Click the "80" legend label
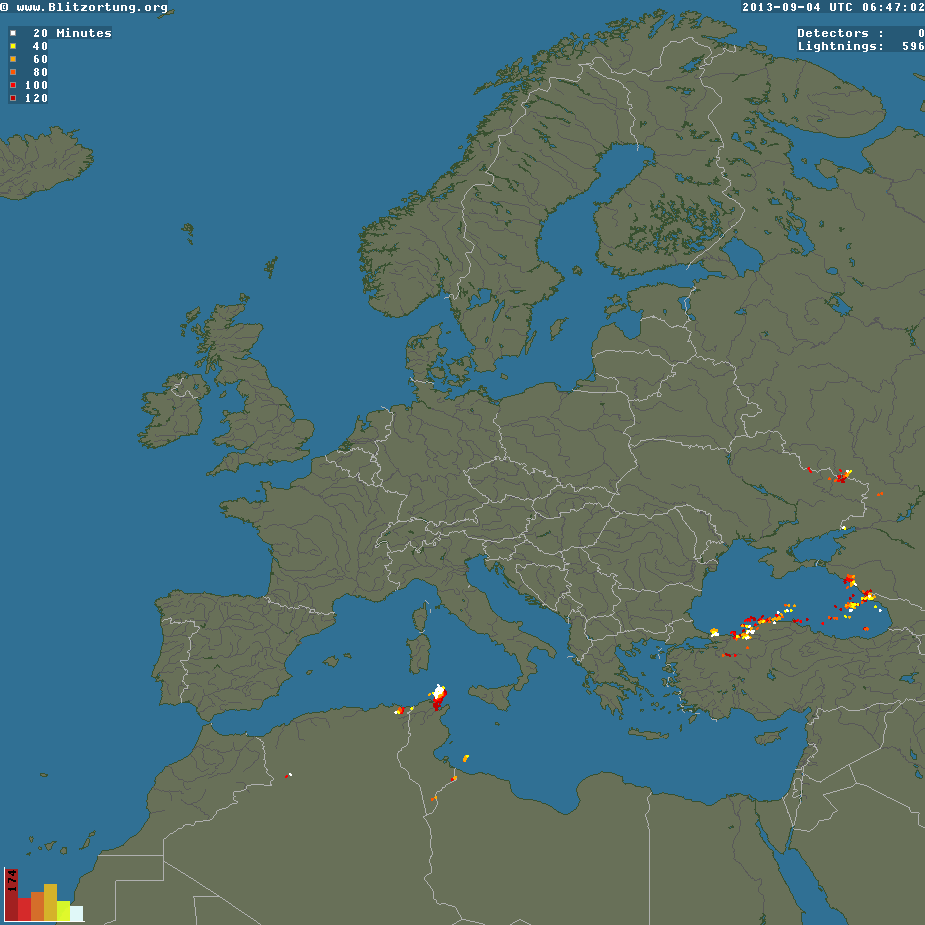The height and width of the screenshot is (925, 925). (x=40, y=72)
